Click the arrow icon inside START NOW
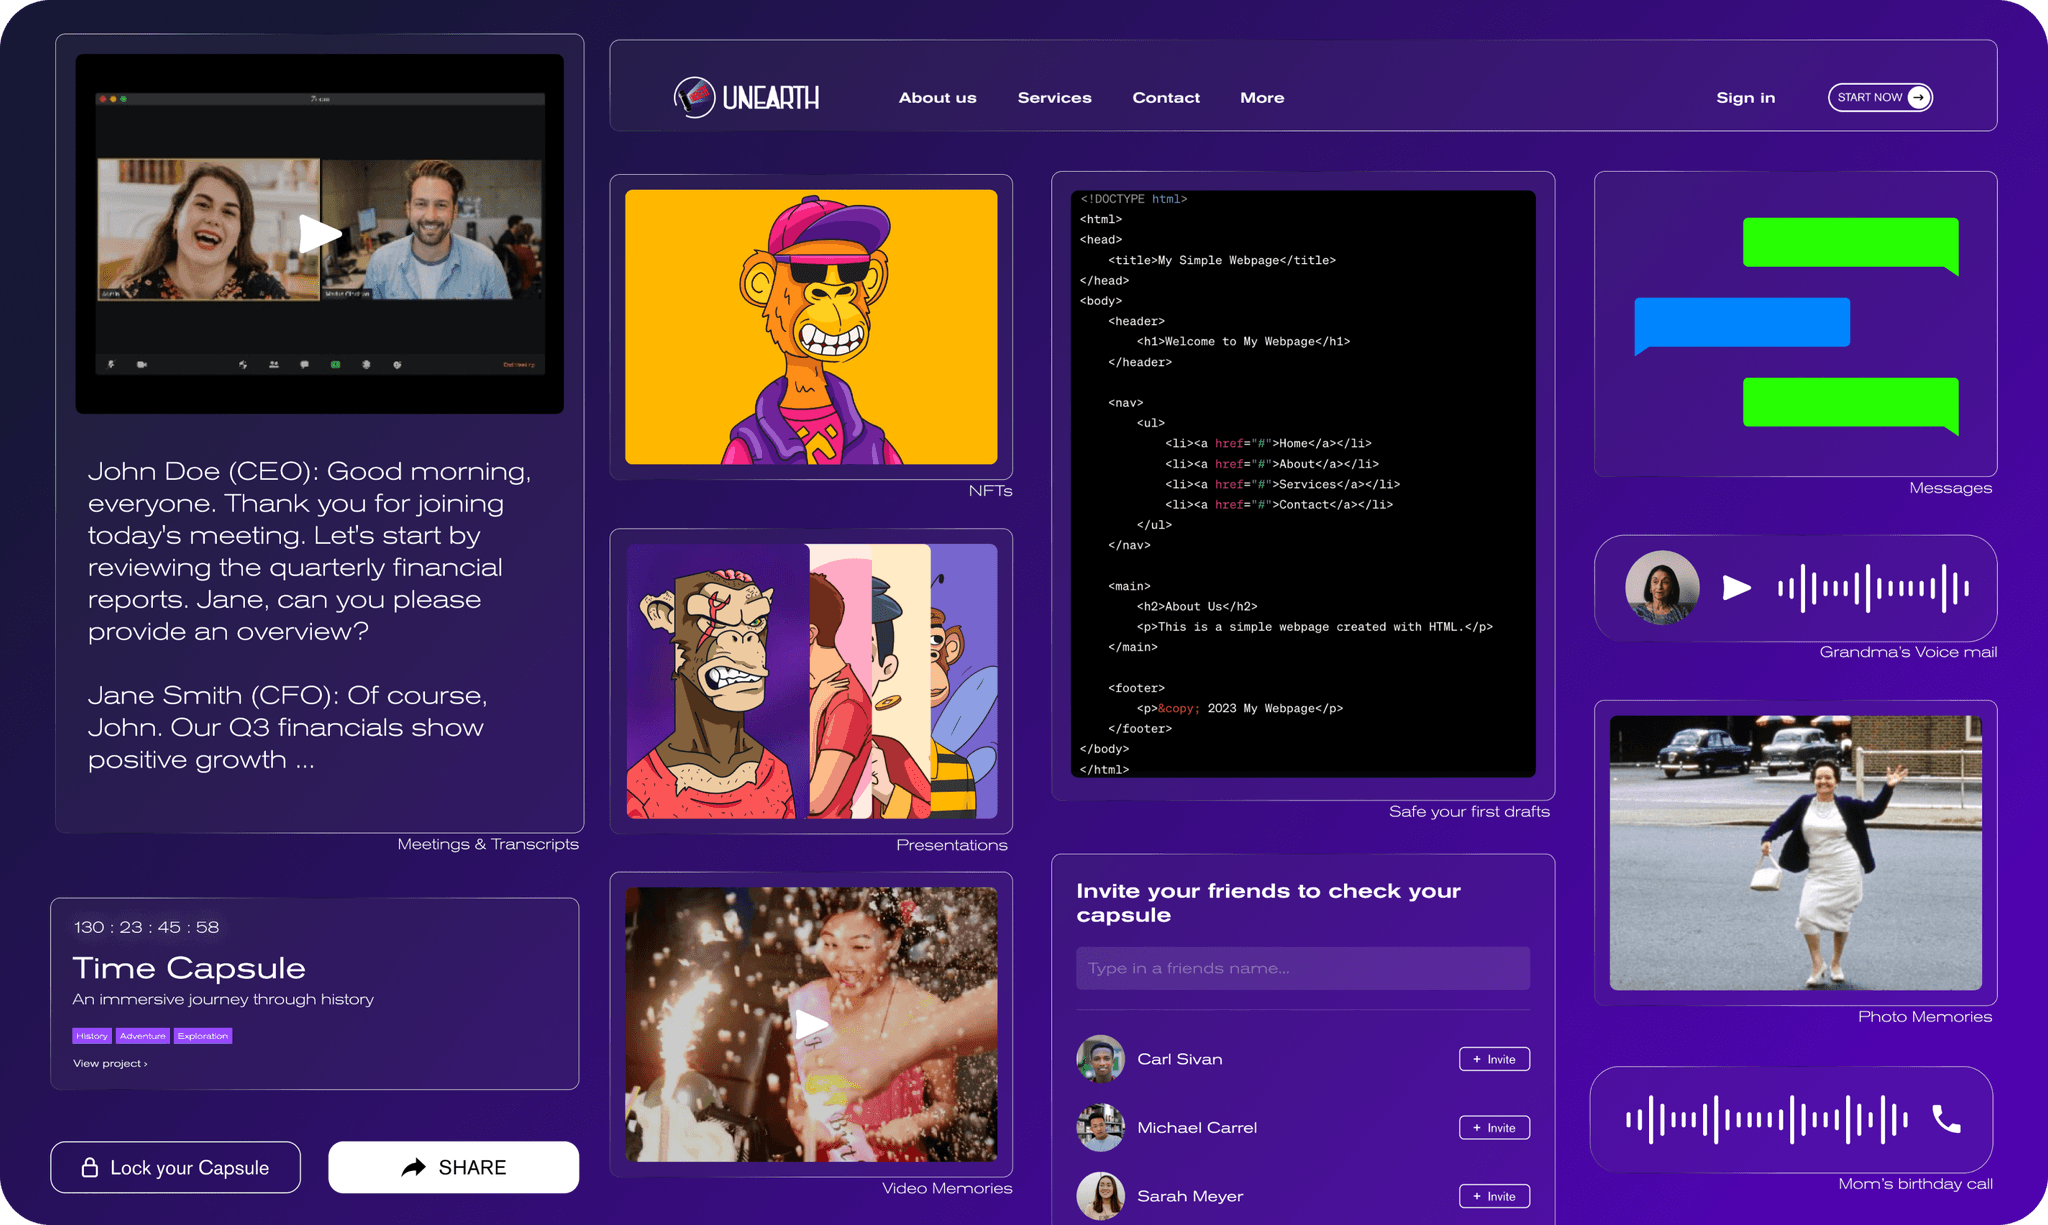 tap(1918, 97)
